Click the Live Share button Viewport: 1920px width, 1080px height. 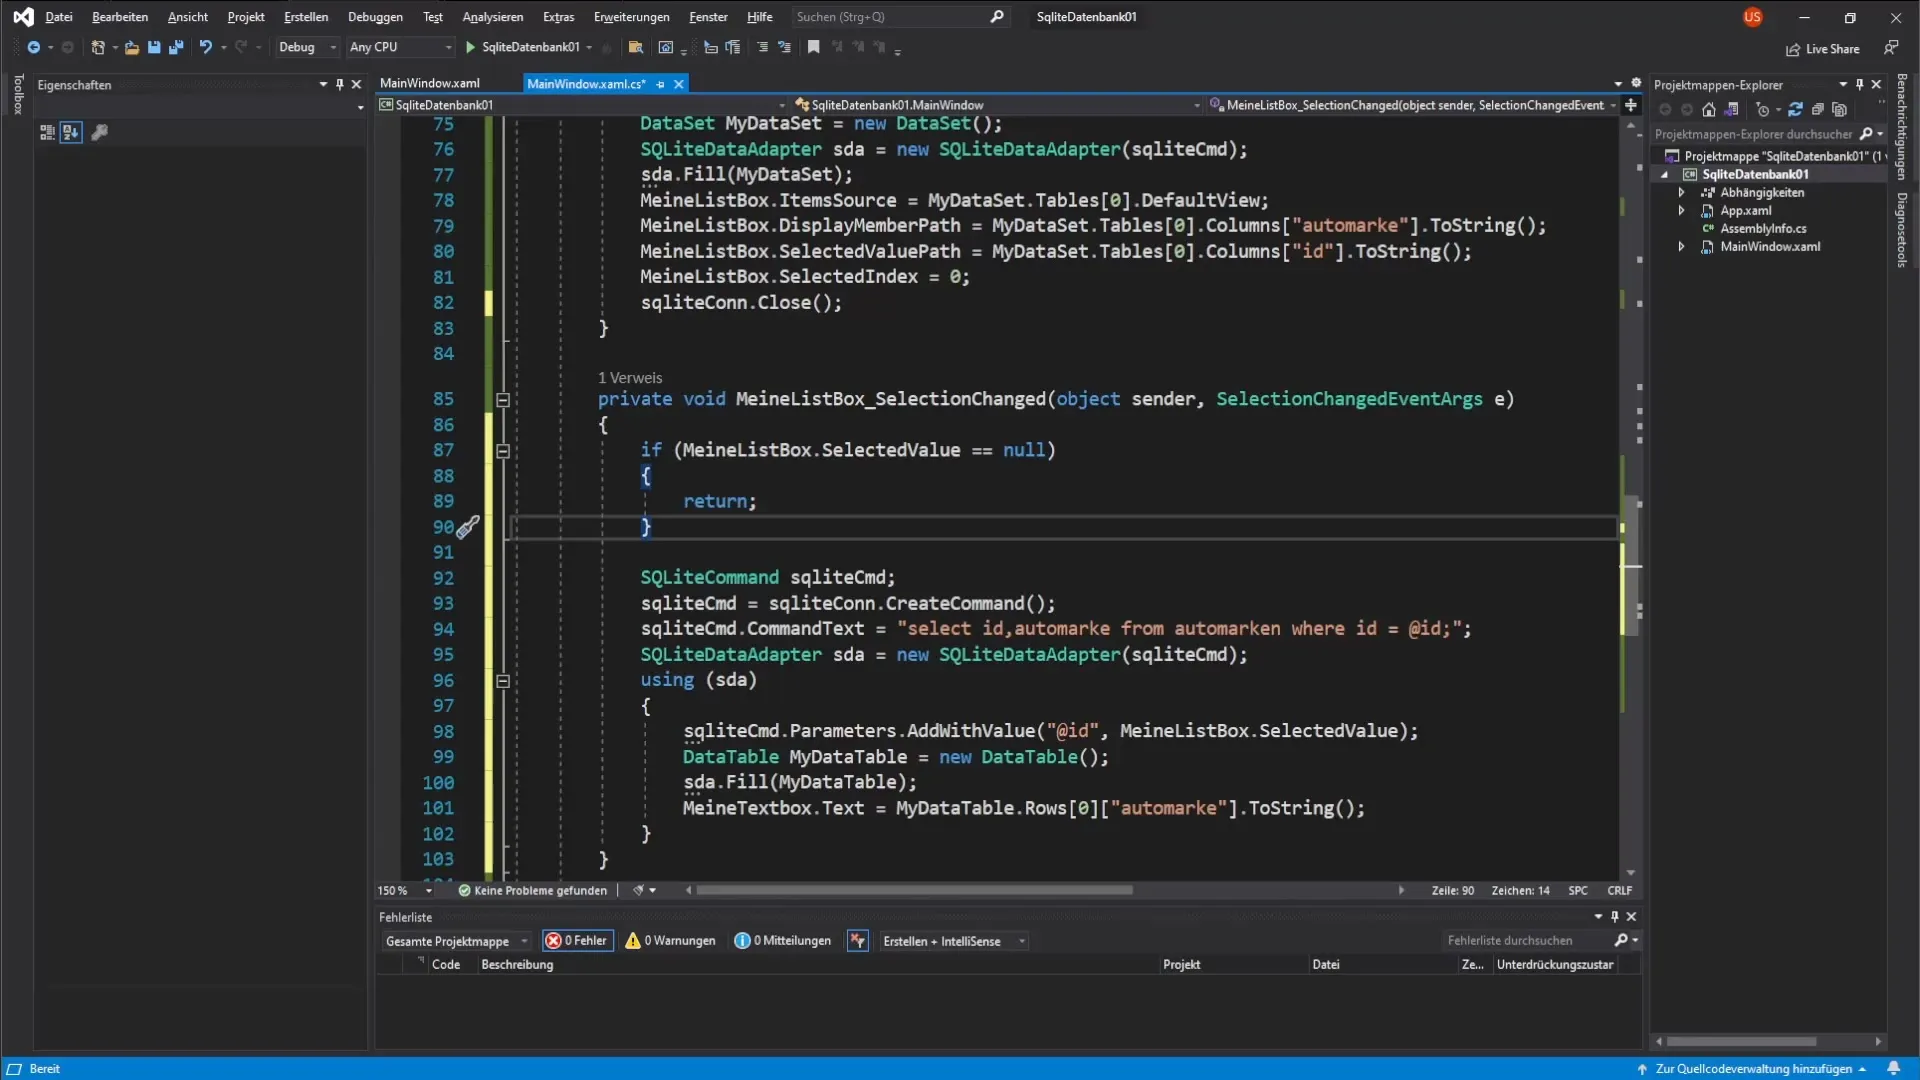[x=1823, y=49]
